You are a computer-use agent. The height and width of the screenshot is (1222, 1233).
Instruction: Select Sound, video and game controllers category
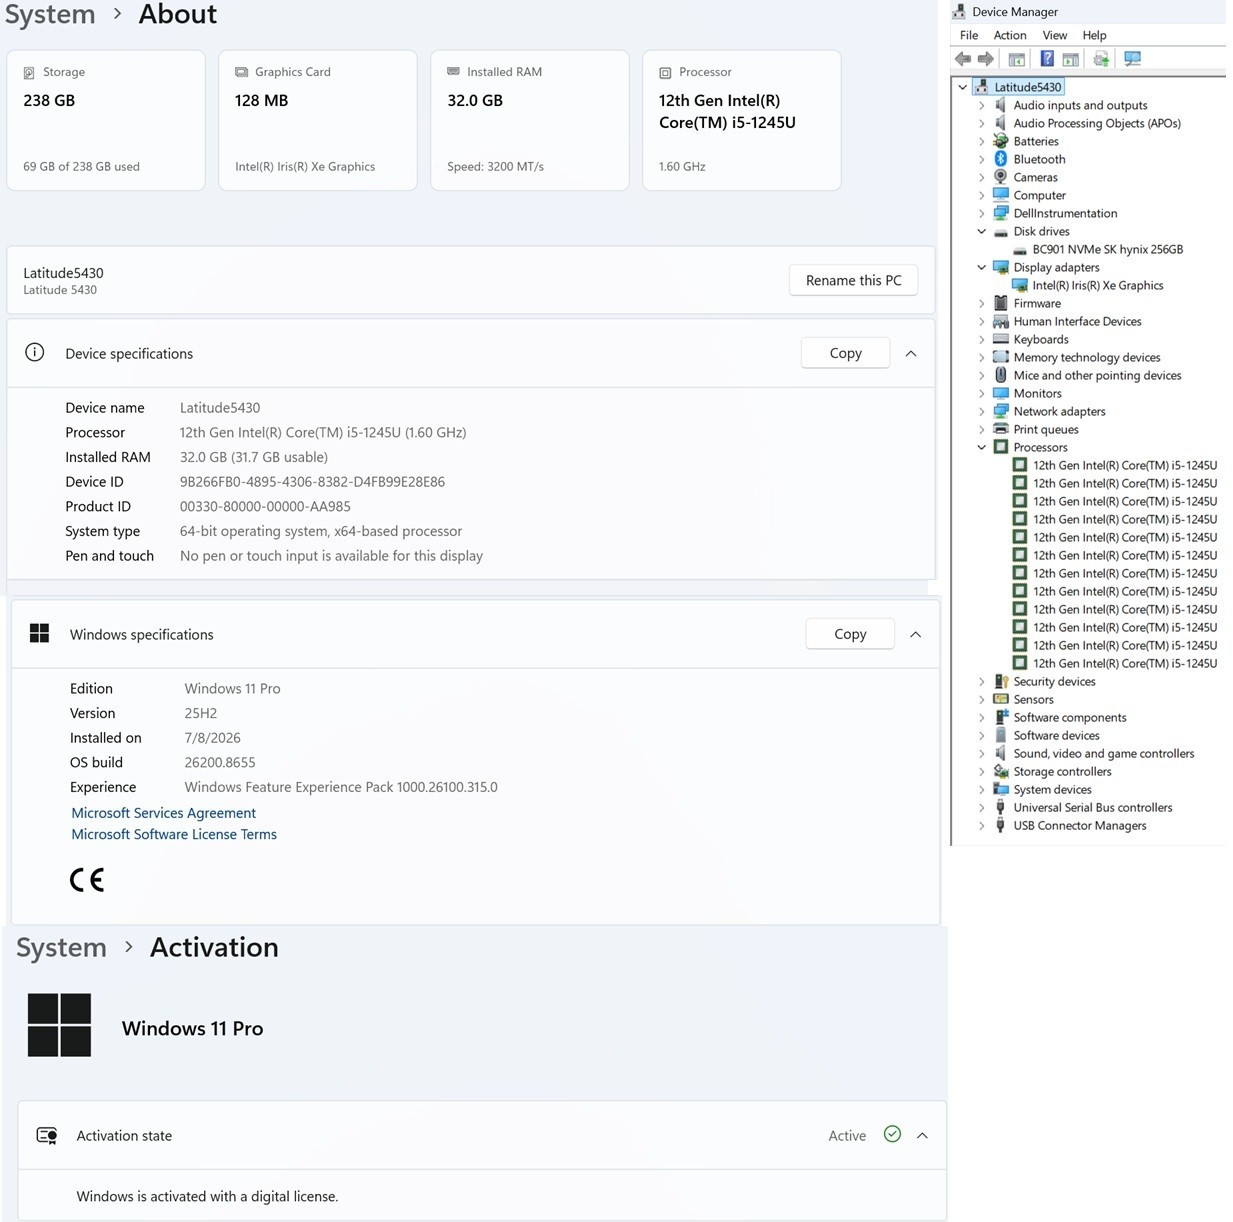point(1104,753)
